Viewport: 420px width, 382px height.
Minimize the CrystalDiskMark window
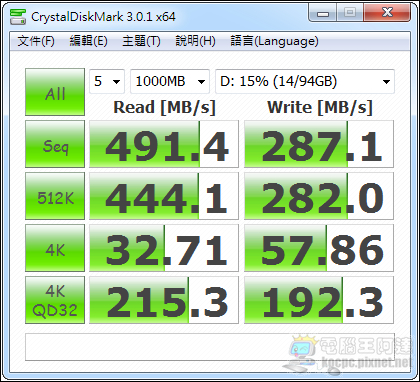[x=323, y=13]
